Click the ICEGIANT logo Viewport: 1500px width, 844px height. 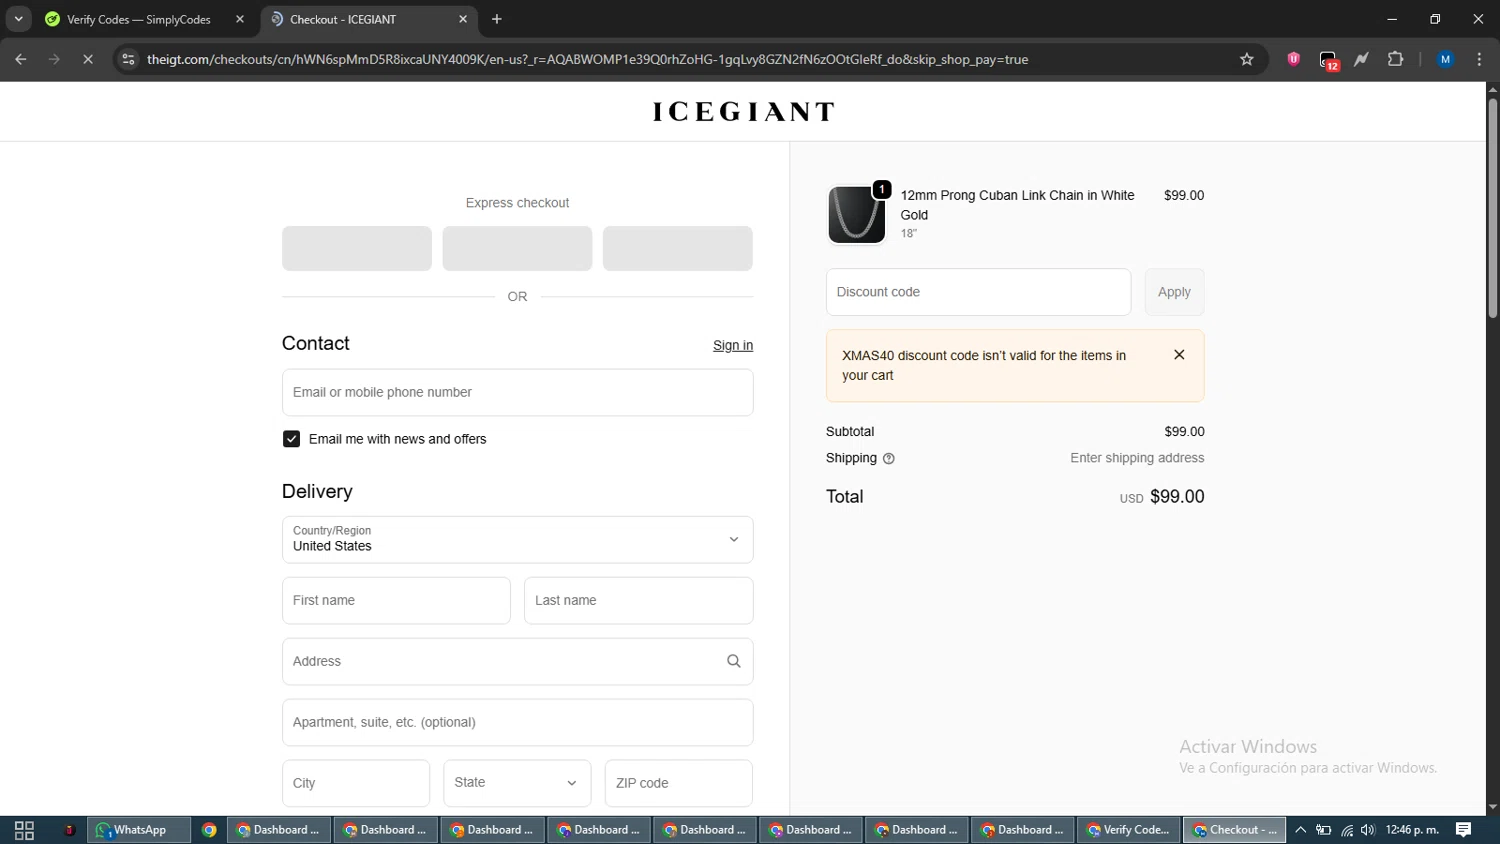coord(744,111)
